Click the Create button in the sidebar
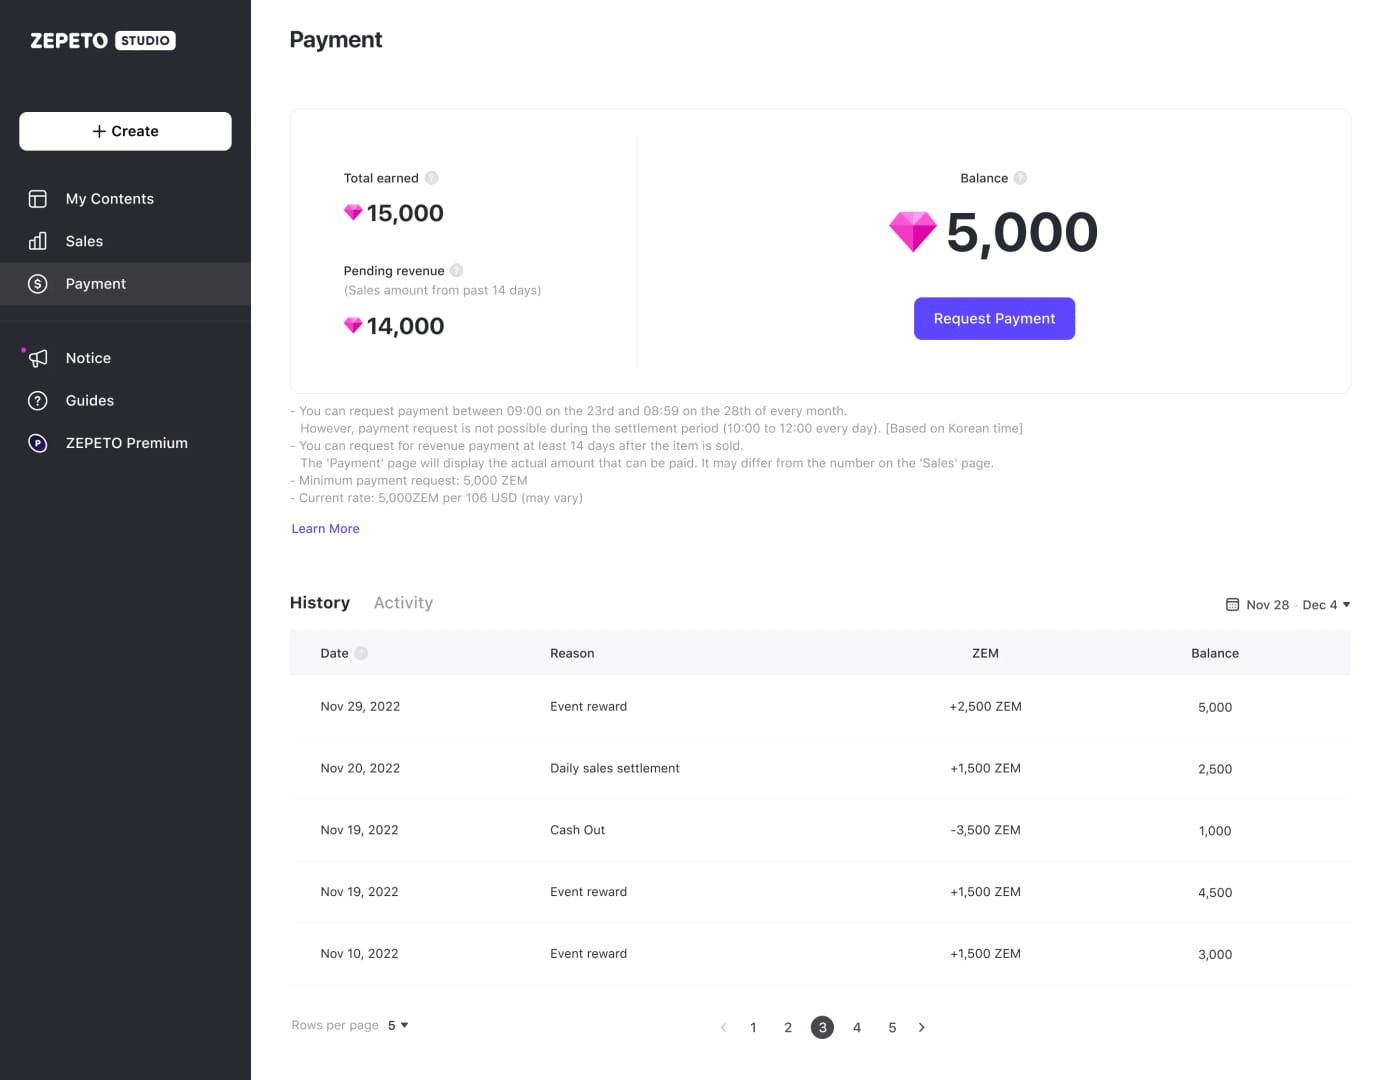Screen dimensions: 1390x1080 [x=124, y=131]
